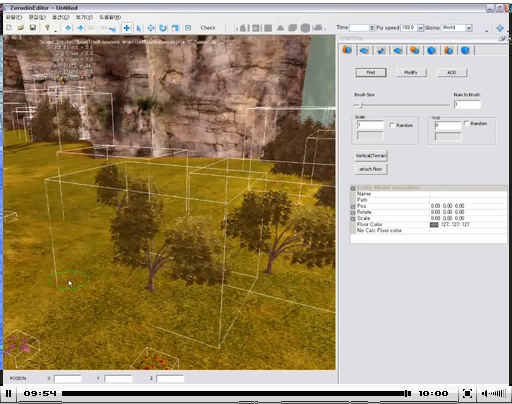Open the fifth control tab, orange and blue spheres
Viewport: 512px width, 404px height.
pyautogui.click(x=415, y=51)
